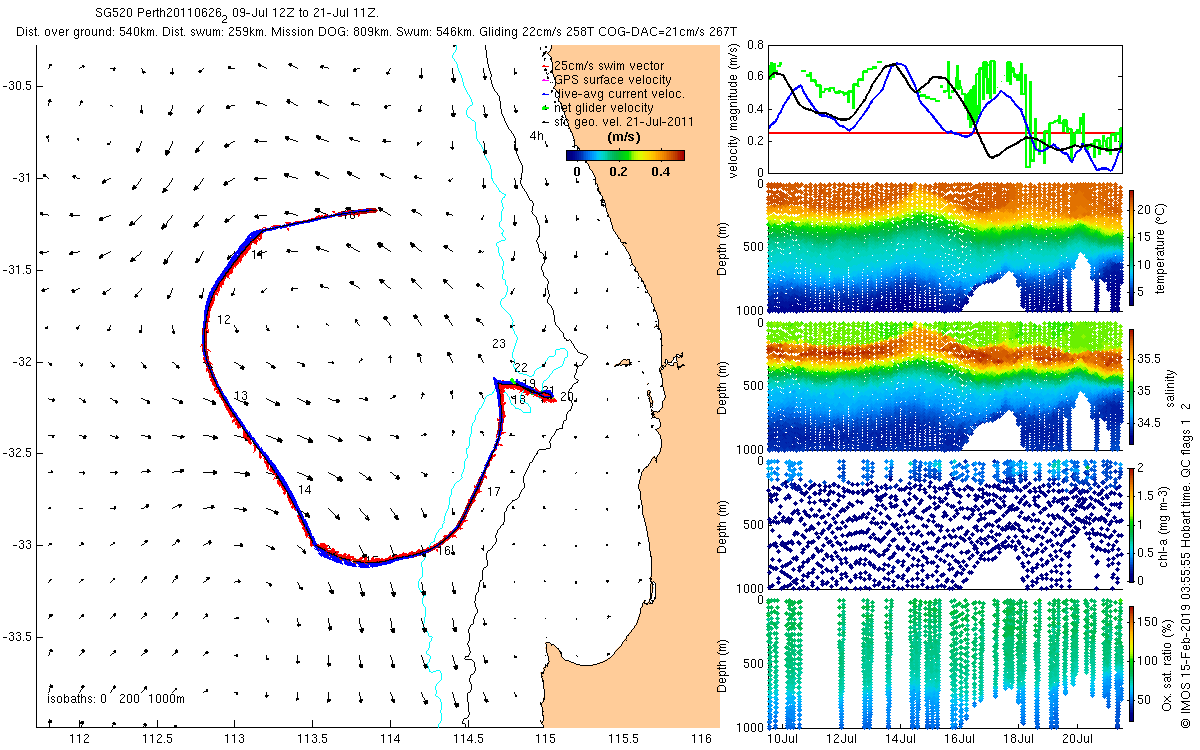Click the 114 longitude tick label

point(390,739)
